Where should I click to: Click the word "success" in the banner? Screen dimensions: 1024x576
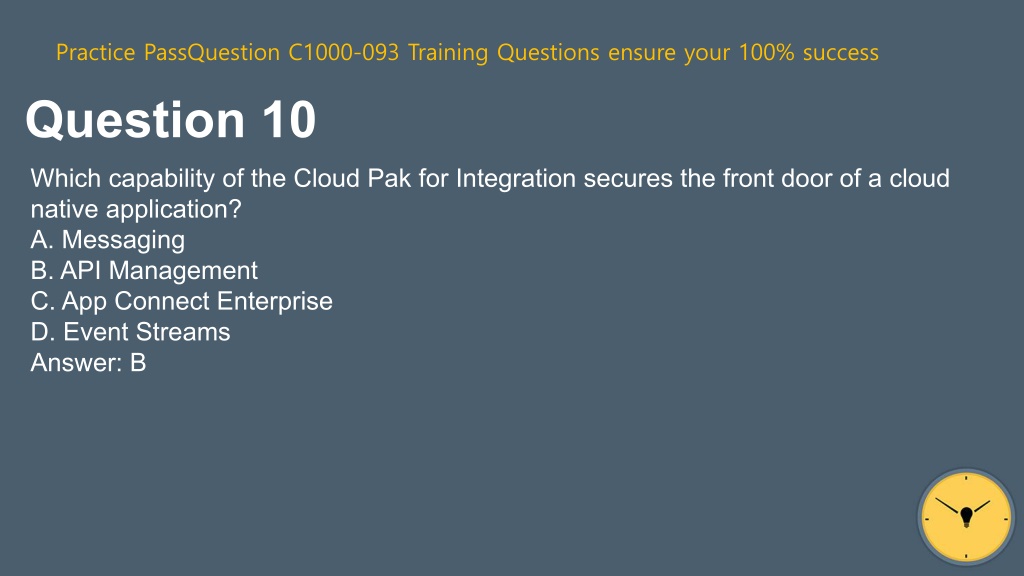[x=840, y=52]
